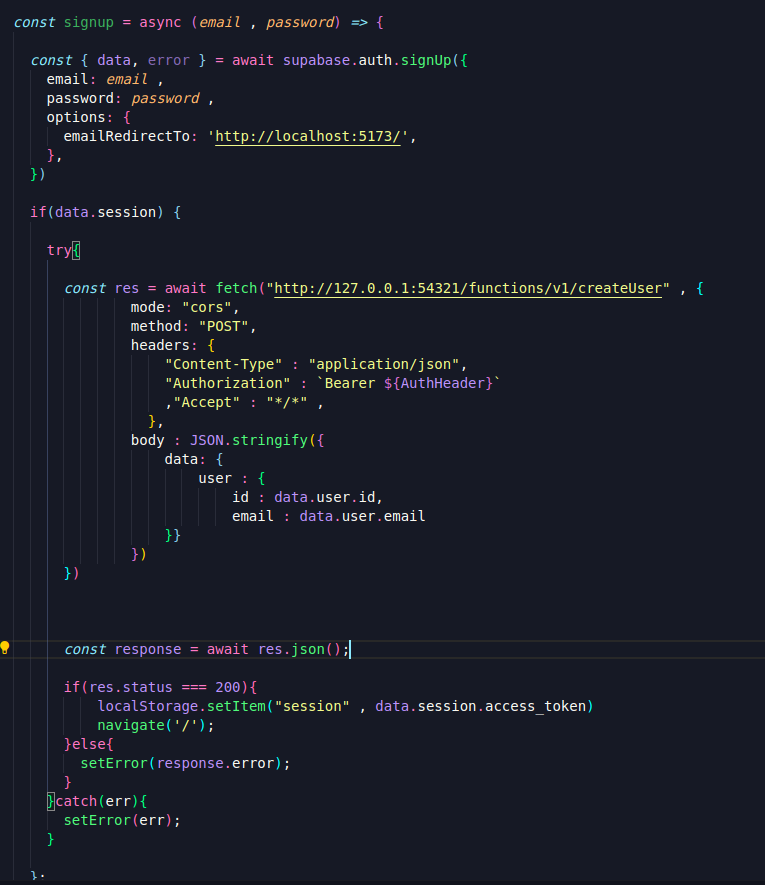This screenshot has height=885, width=765.
Task: Click the "POST" method string
Action: 224,326
